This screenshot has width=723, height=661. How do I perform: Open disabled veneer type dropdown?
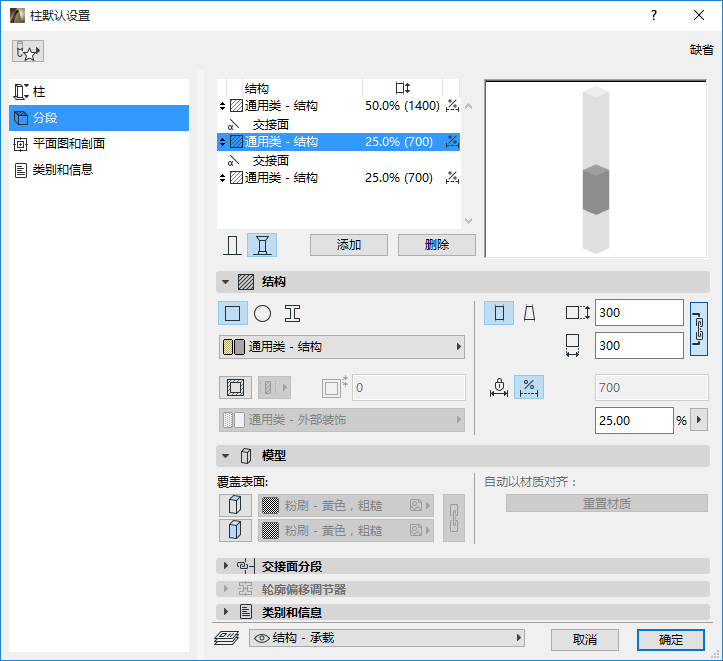point(274,388)
